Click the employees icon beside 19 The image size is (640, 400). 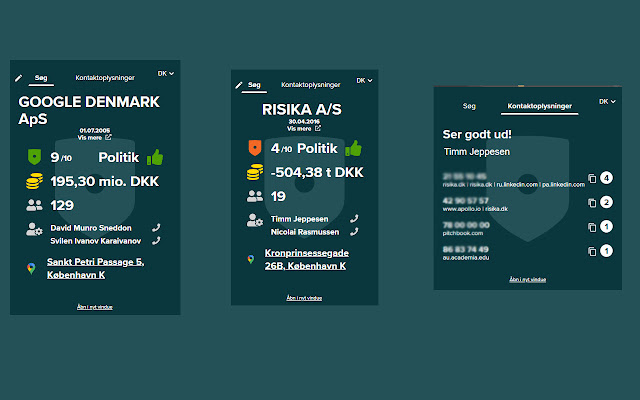(x=255, y=196)
